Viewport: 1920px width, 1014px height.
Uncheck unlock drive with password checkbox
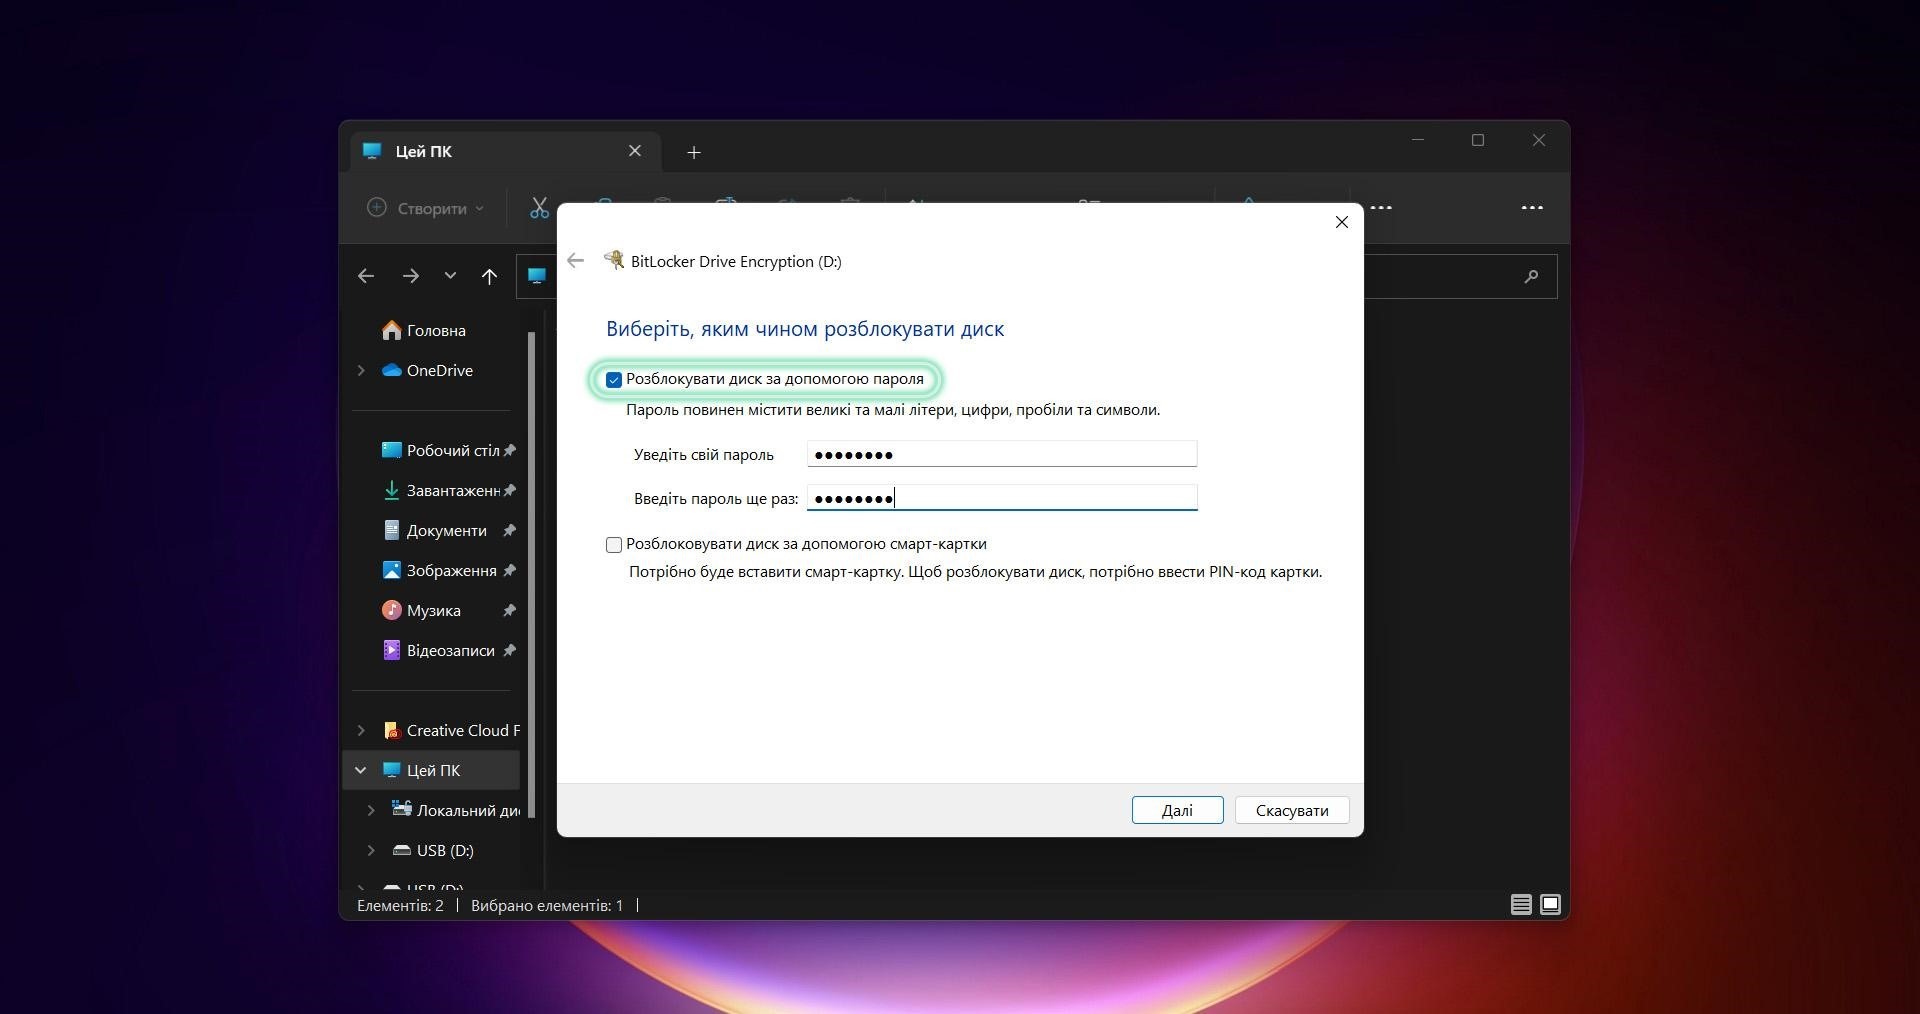pos(614,380)
